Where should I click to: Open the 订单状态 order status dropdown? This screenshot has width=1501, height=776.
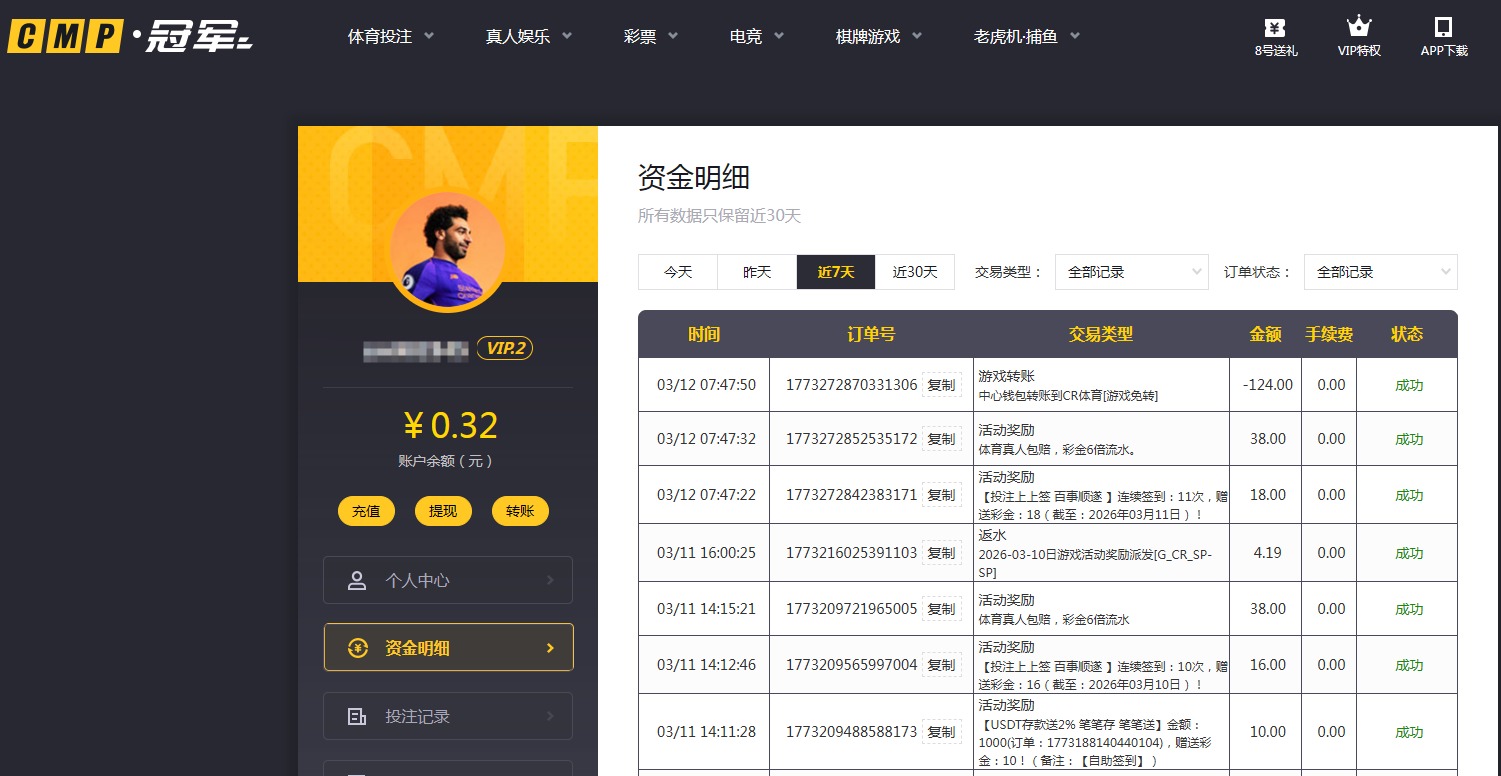click(1380, 271)
